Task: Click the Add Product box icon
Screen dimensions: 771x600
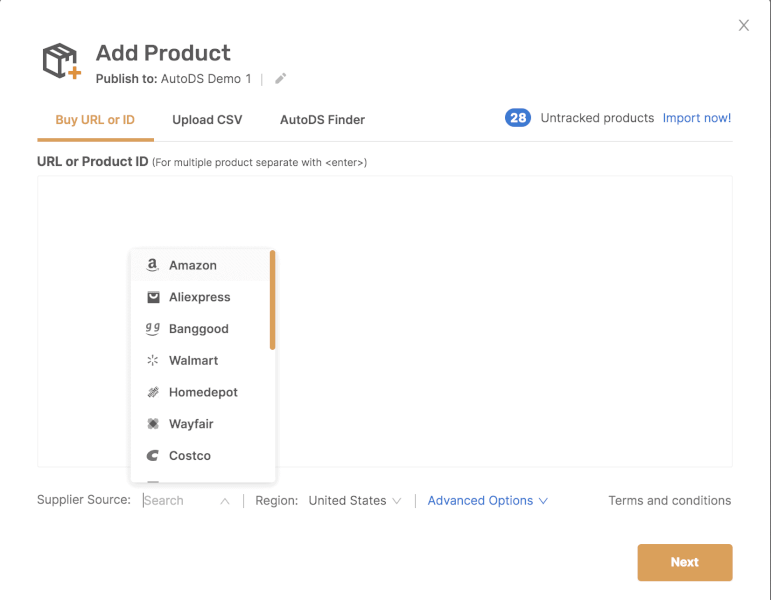Action: (61, 61)
